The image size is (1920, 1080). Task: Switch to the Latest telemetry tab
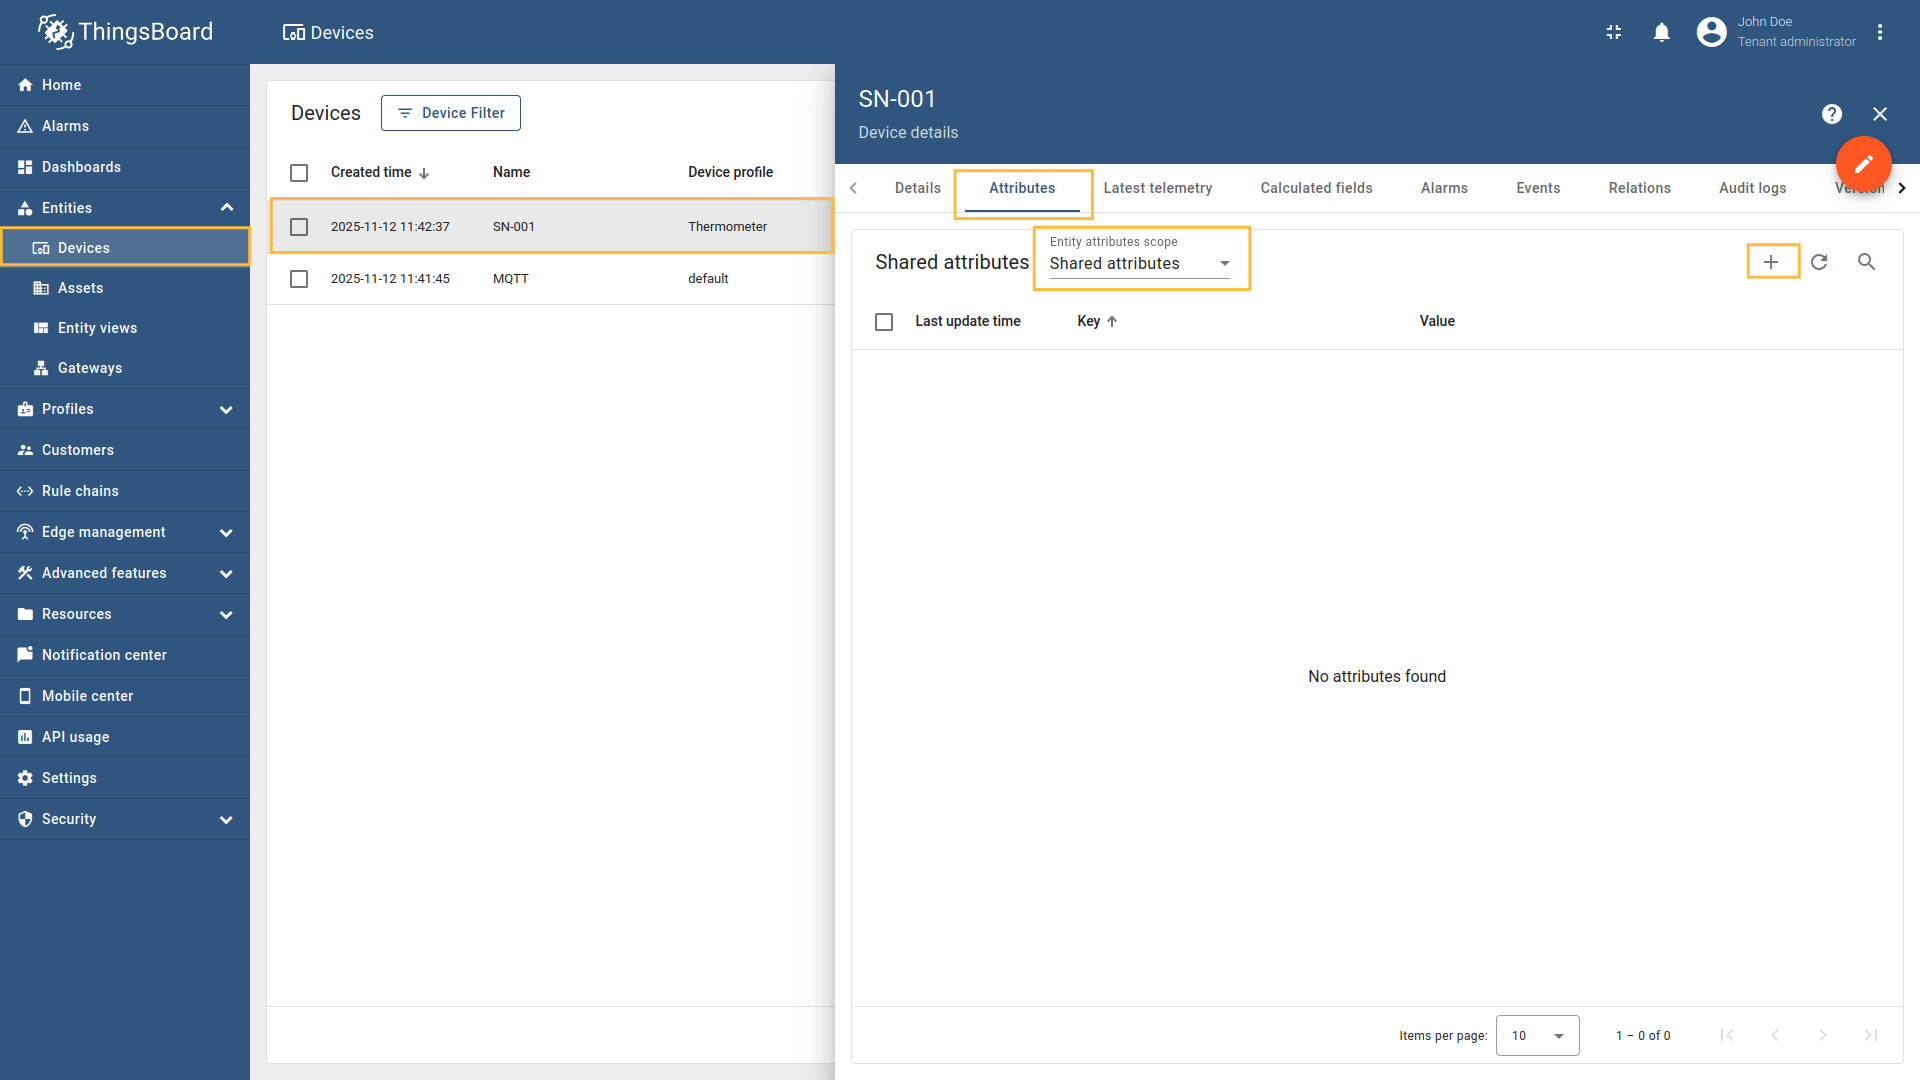(x=1157, y=188)
